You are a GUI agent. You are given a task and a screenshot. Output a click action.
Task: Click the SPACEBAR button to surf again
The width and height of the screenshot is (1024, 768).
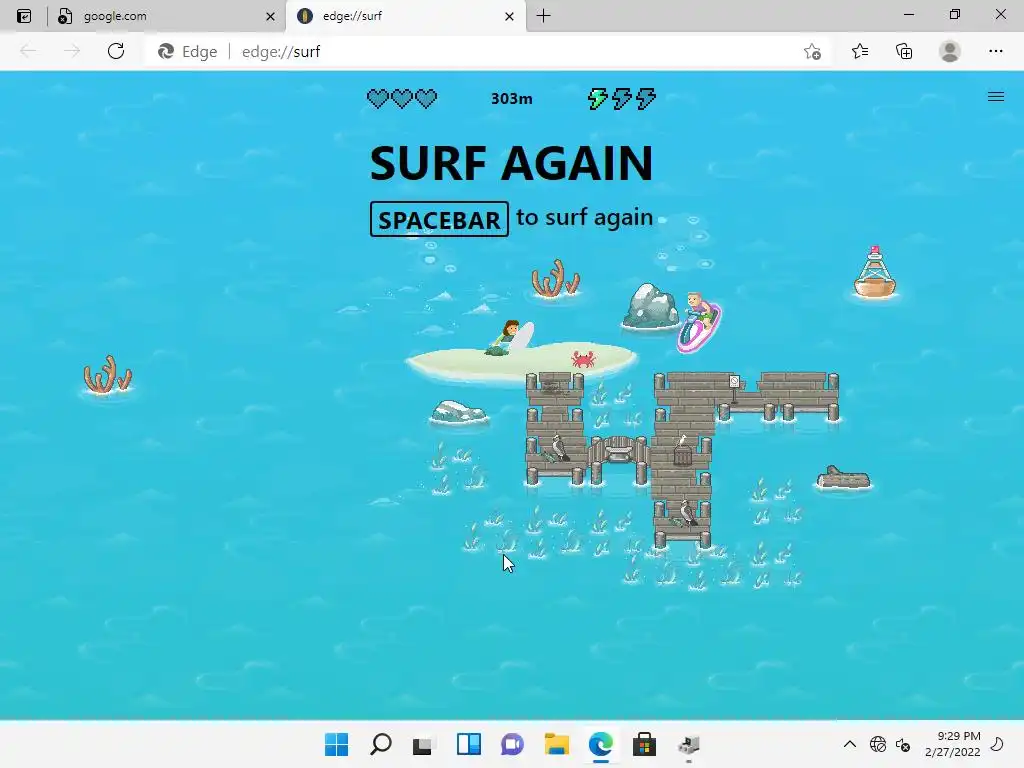pos(439,219)
